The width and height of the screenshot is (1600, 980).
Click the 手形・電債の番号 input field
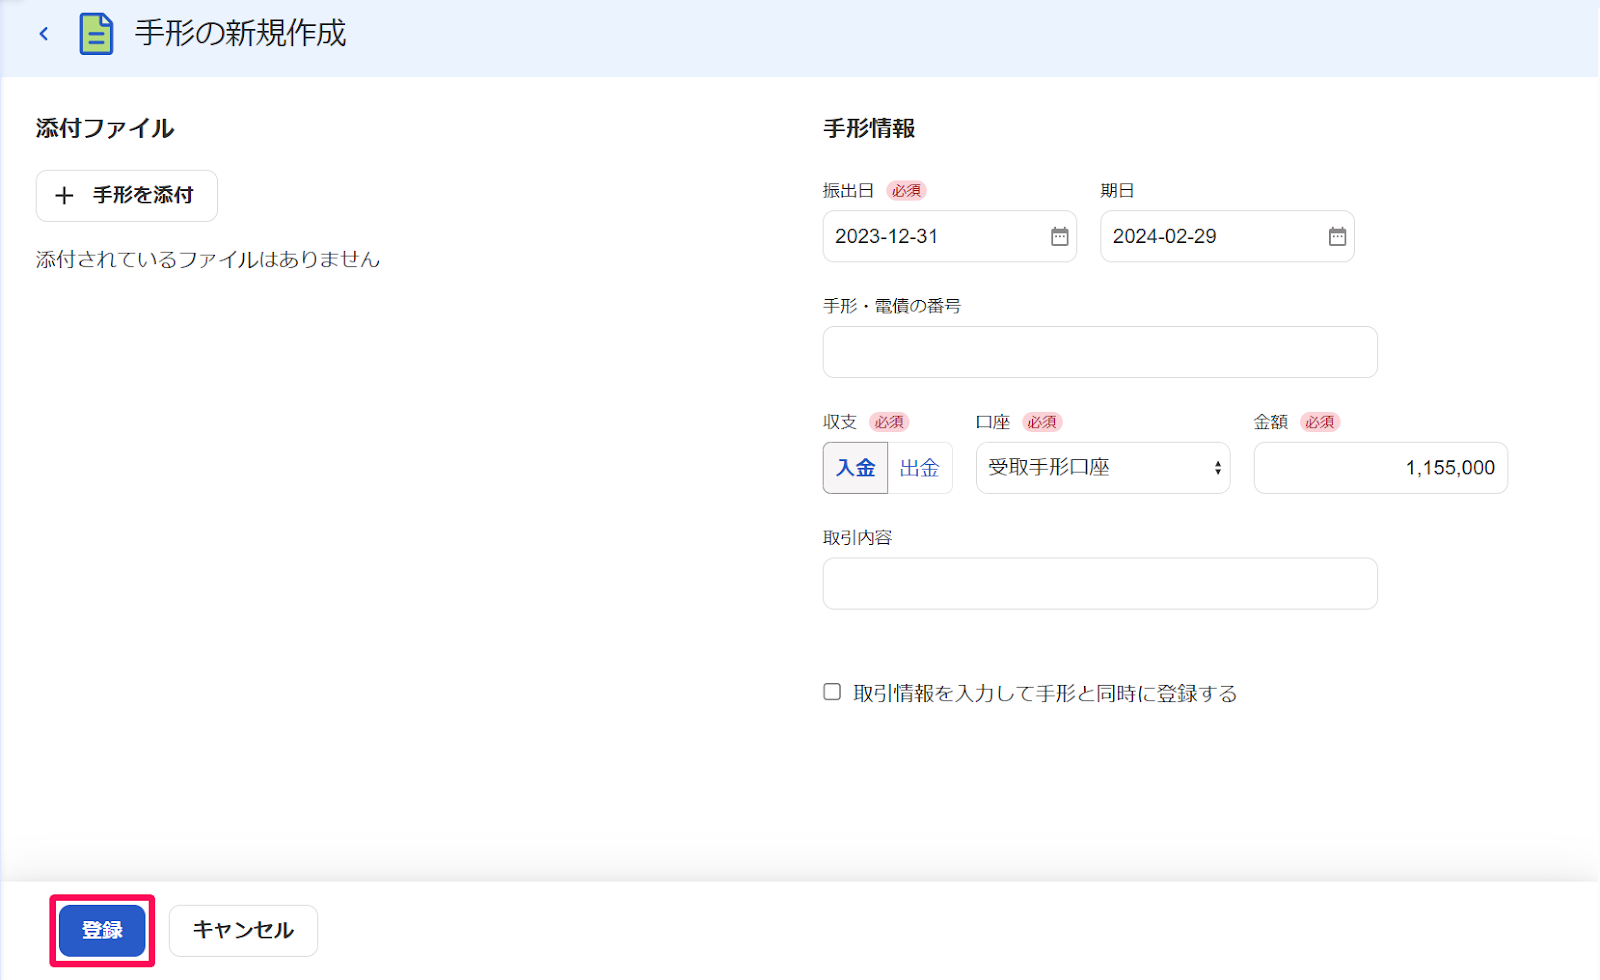pyautogui.click(x=1100, y=352)
